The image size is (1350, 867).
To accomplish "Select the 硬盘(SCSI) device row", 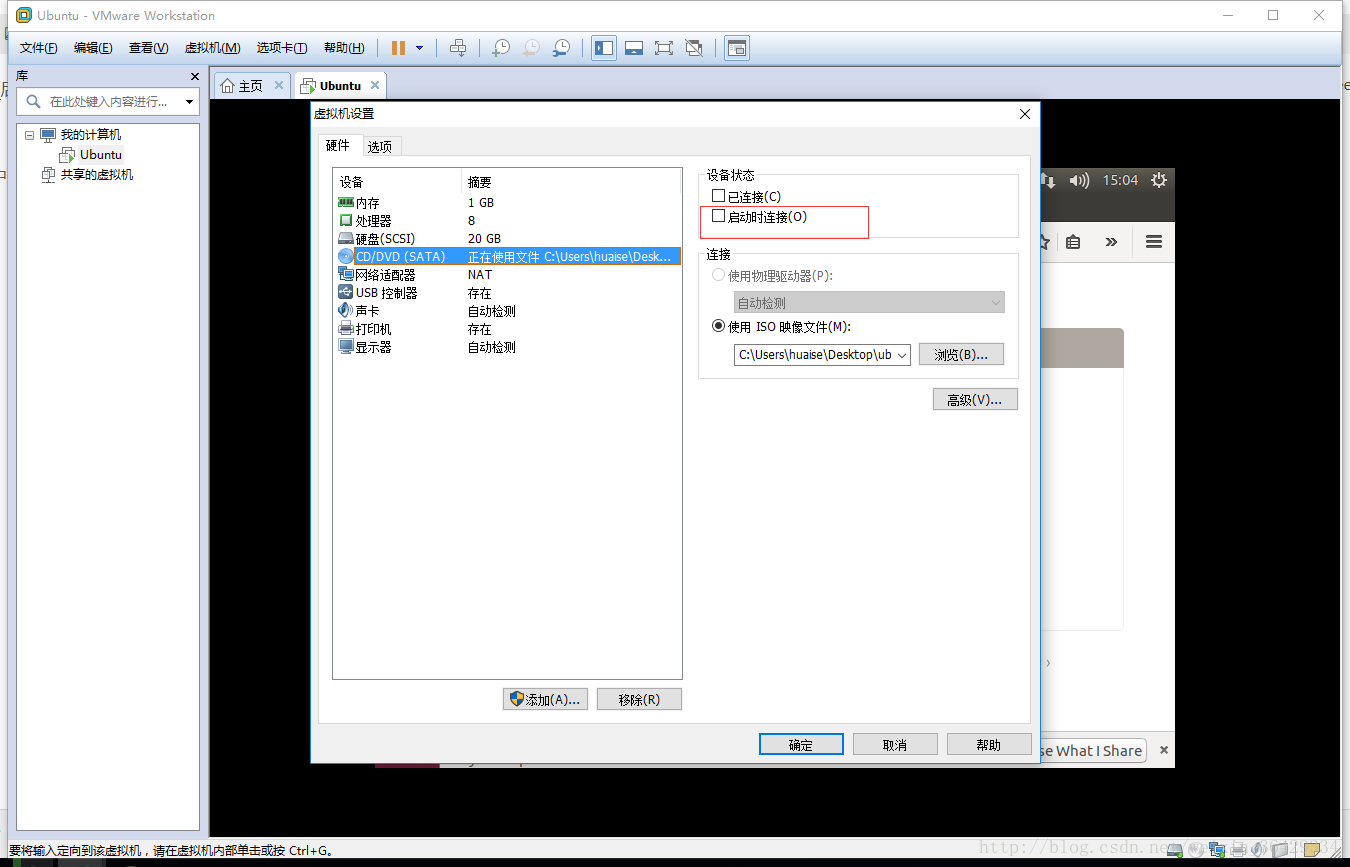I will pos(507,239).
